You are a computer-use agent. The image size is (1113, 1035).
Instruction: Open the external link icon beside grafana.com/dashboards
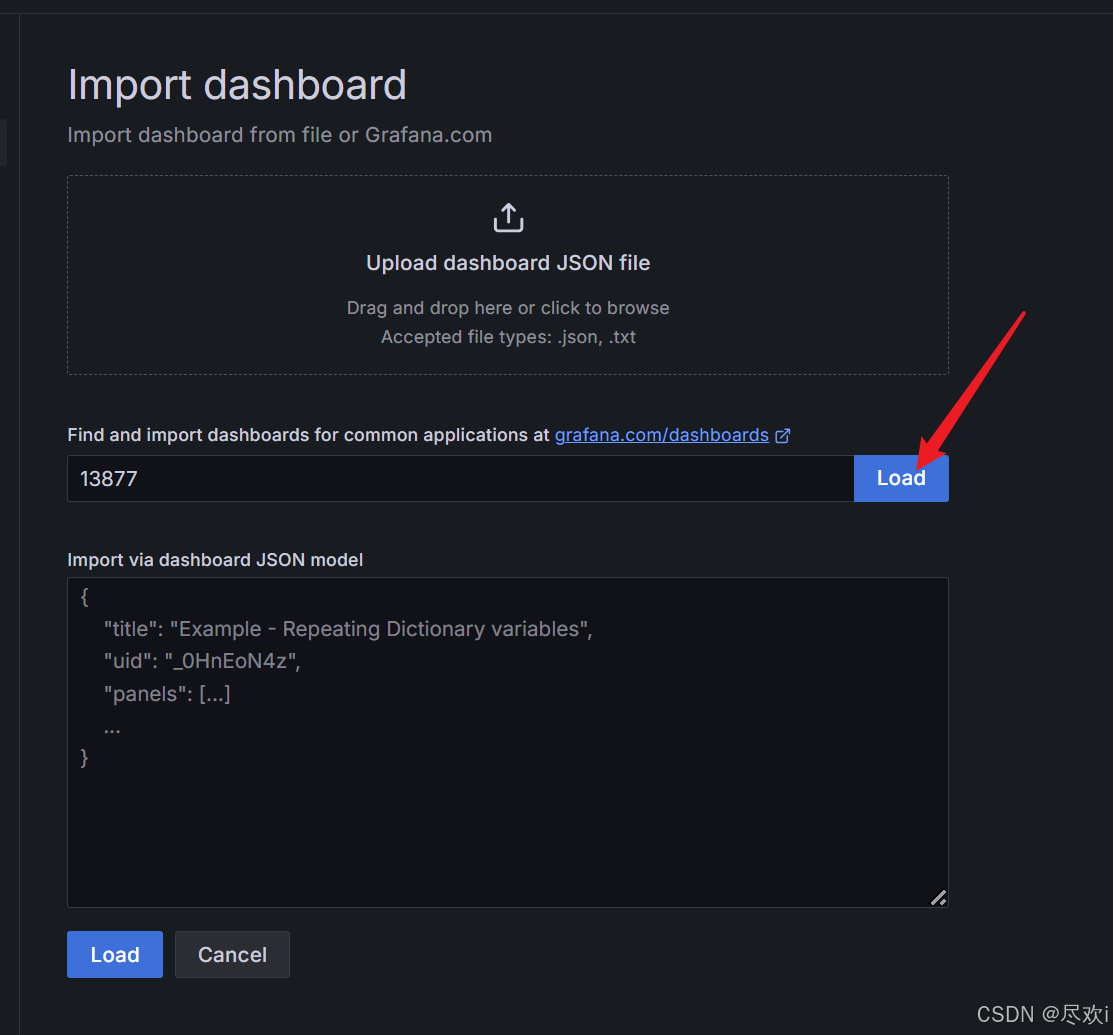click(x=782, y=435)
